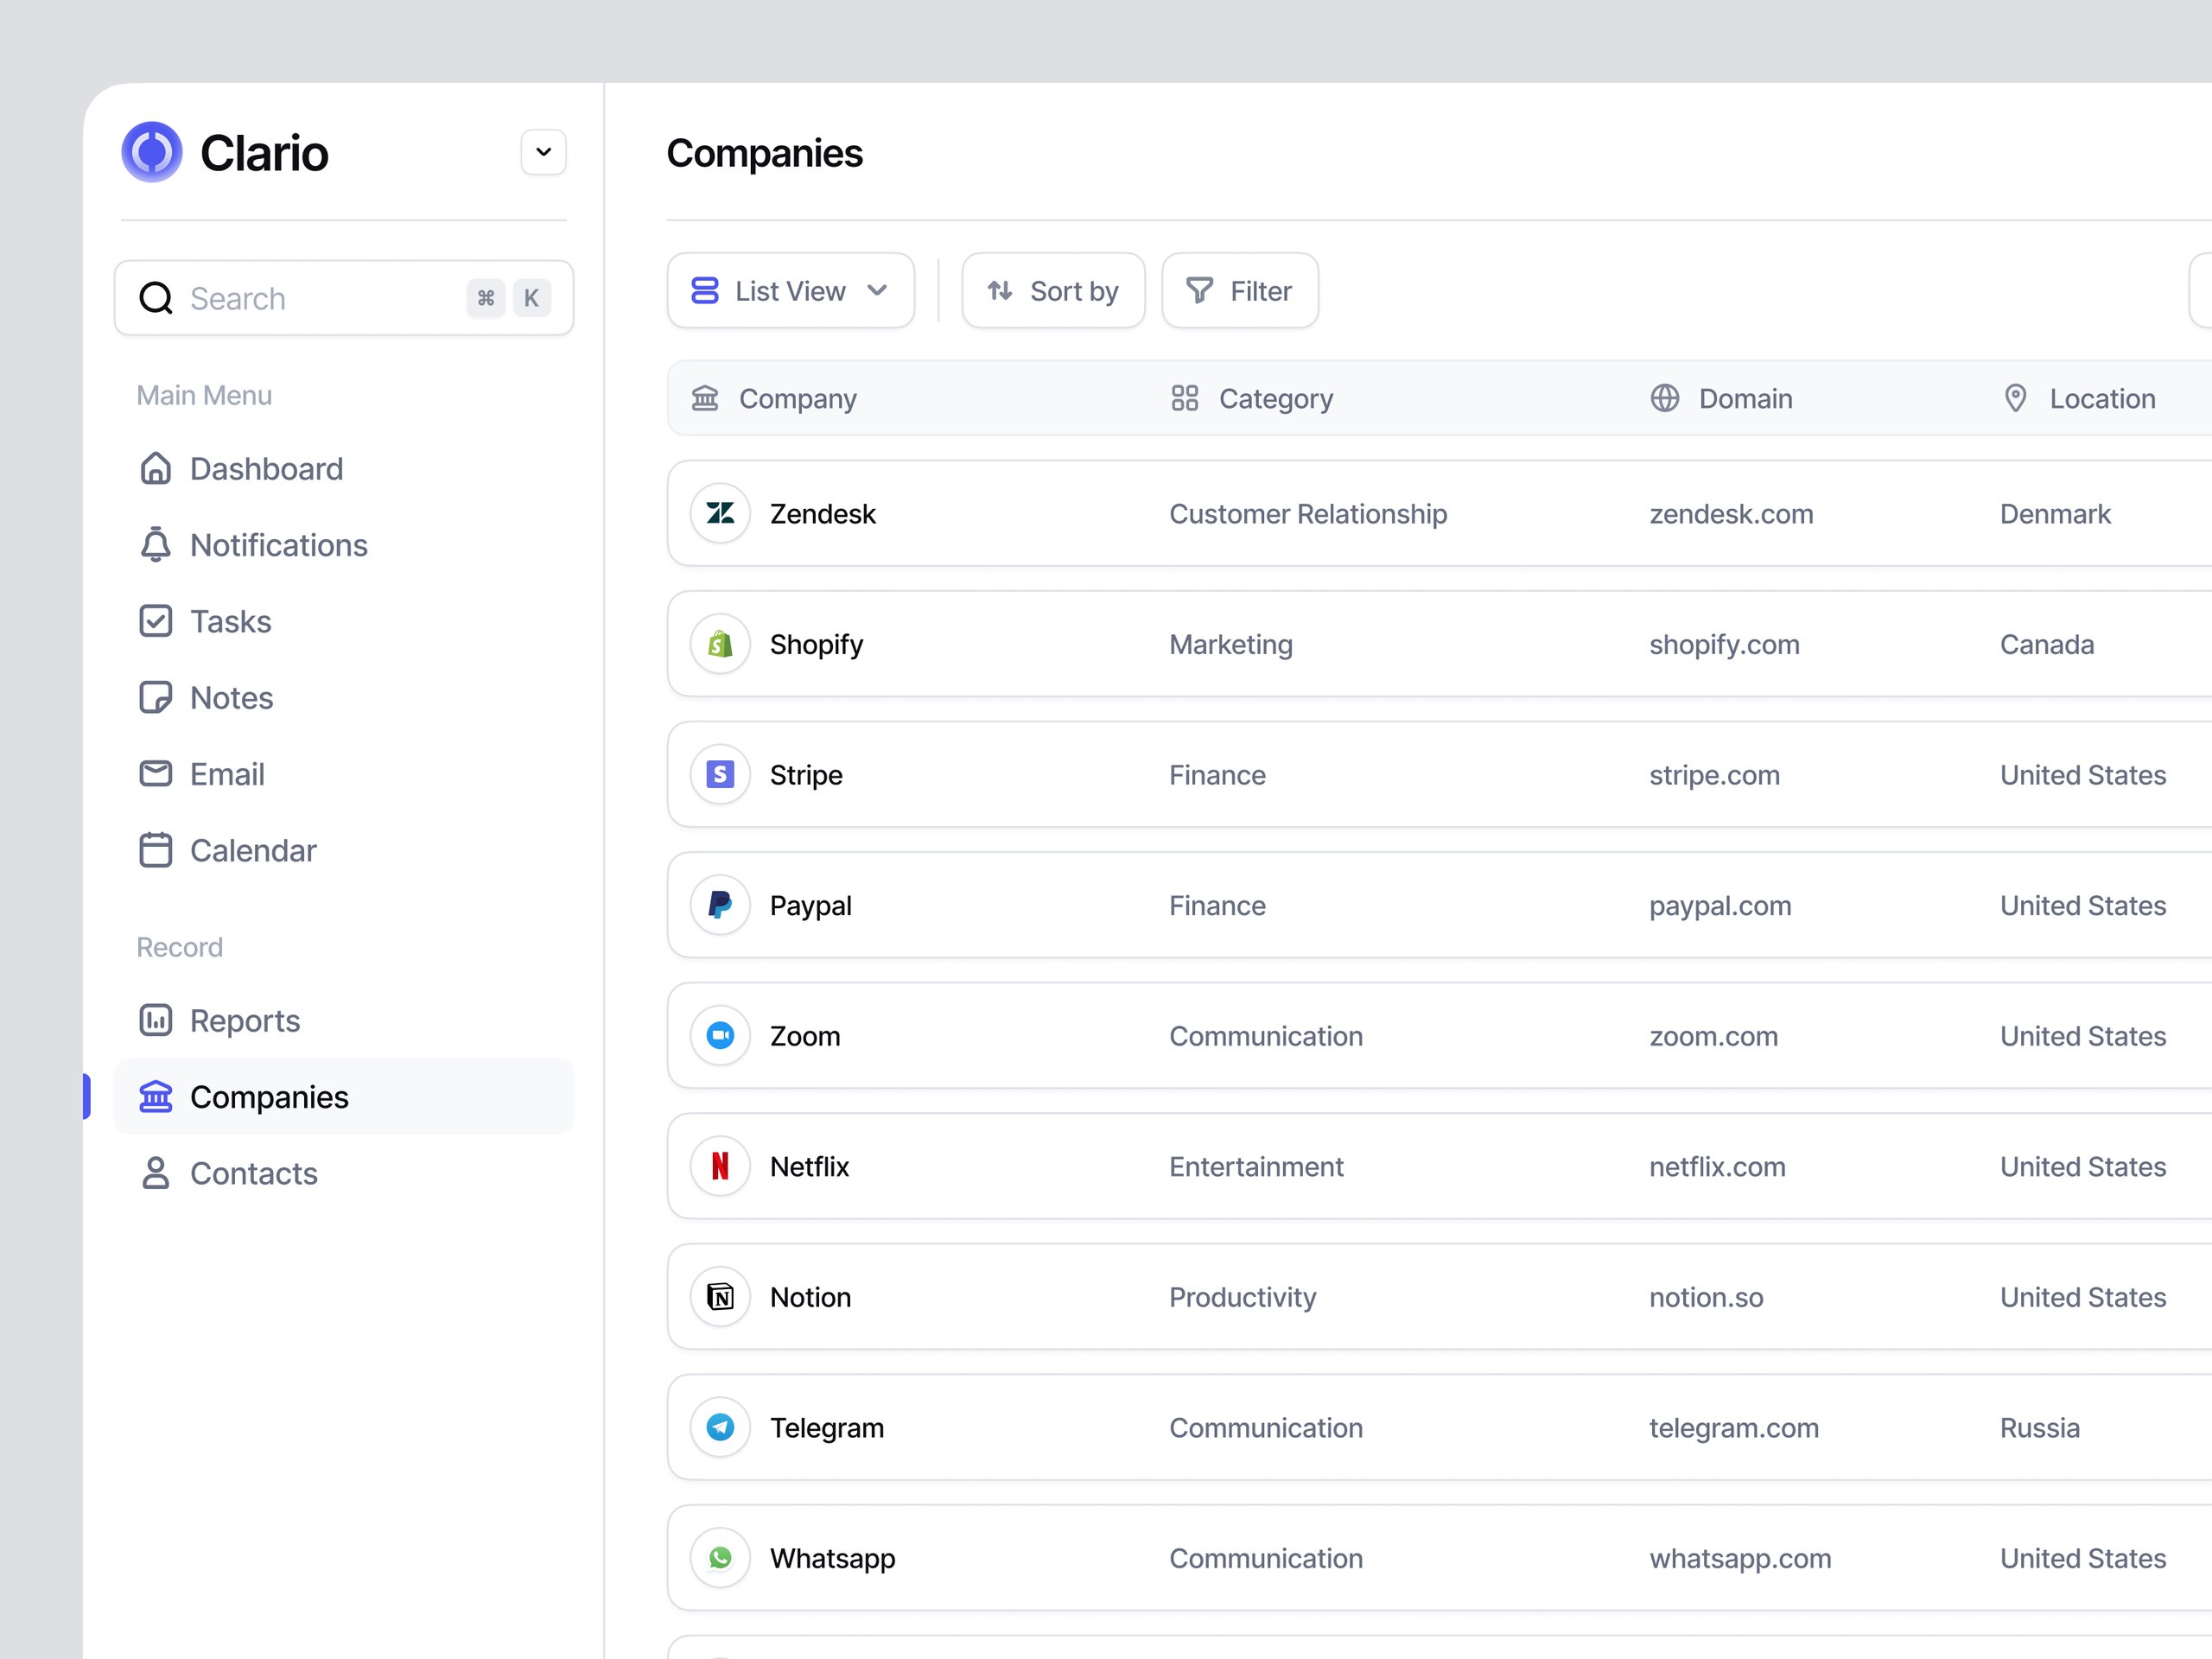This screenshot has width=2212, height=1659.
Task: Click the Shopify logo icon
Action: 720,645
